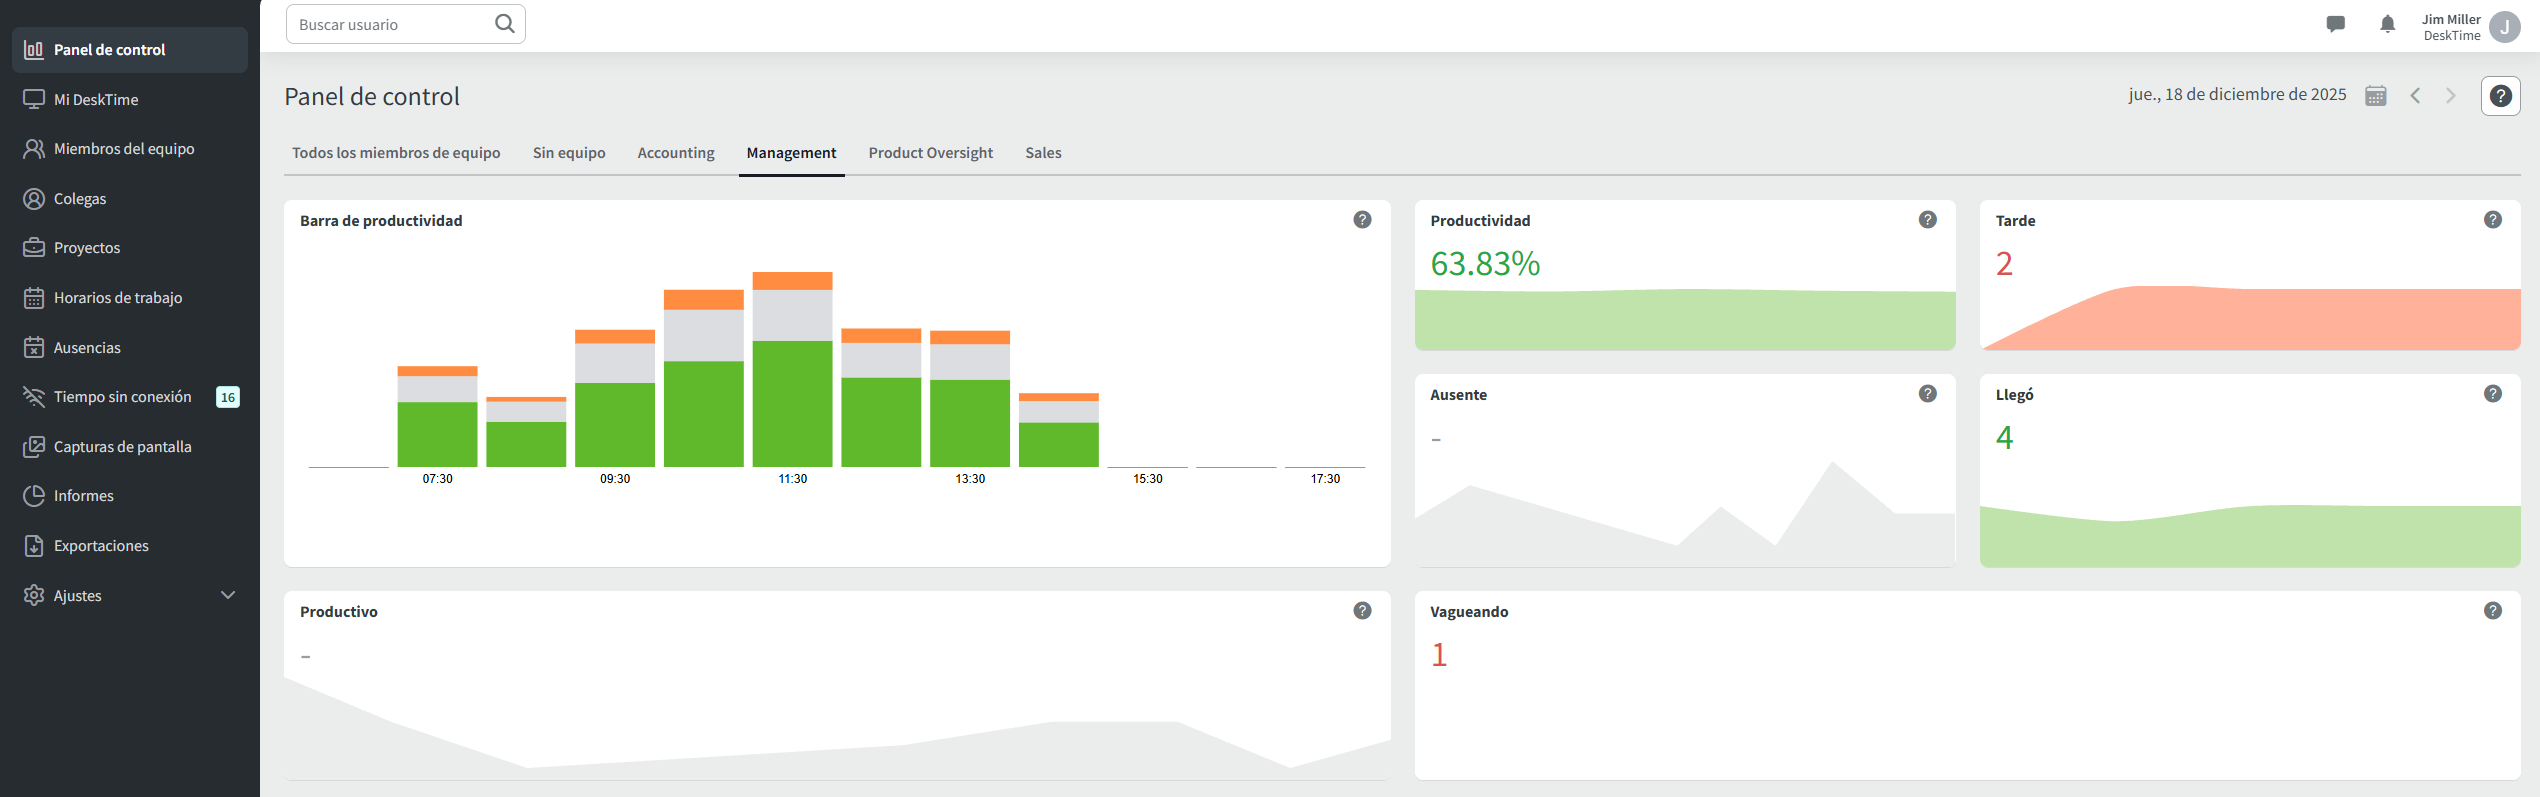Open the calendar date picker icon
The height and width of the screenshot is (797, 2540).
click(x=2375, y=96)
